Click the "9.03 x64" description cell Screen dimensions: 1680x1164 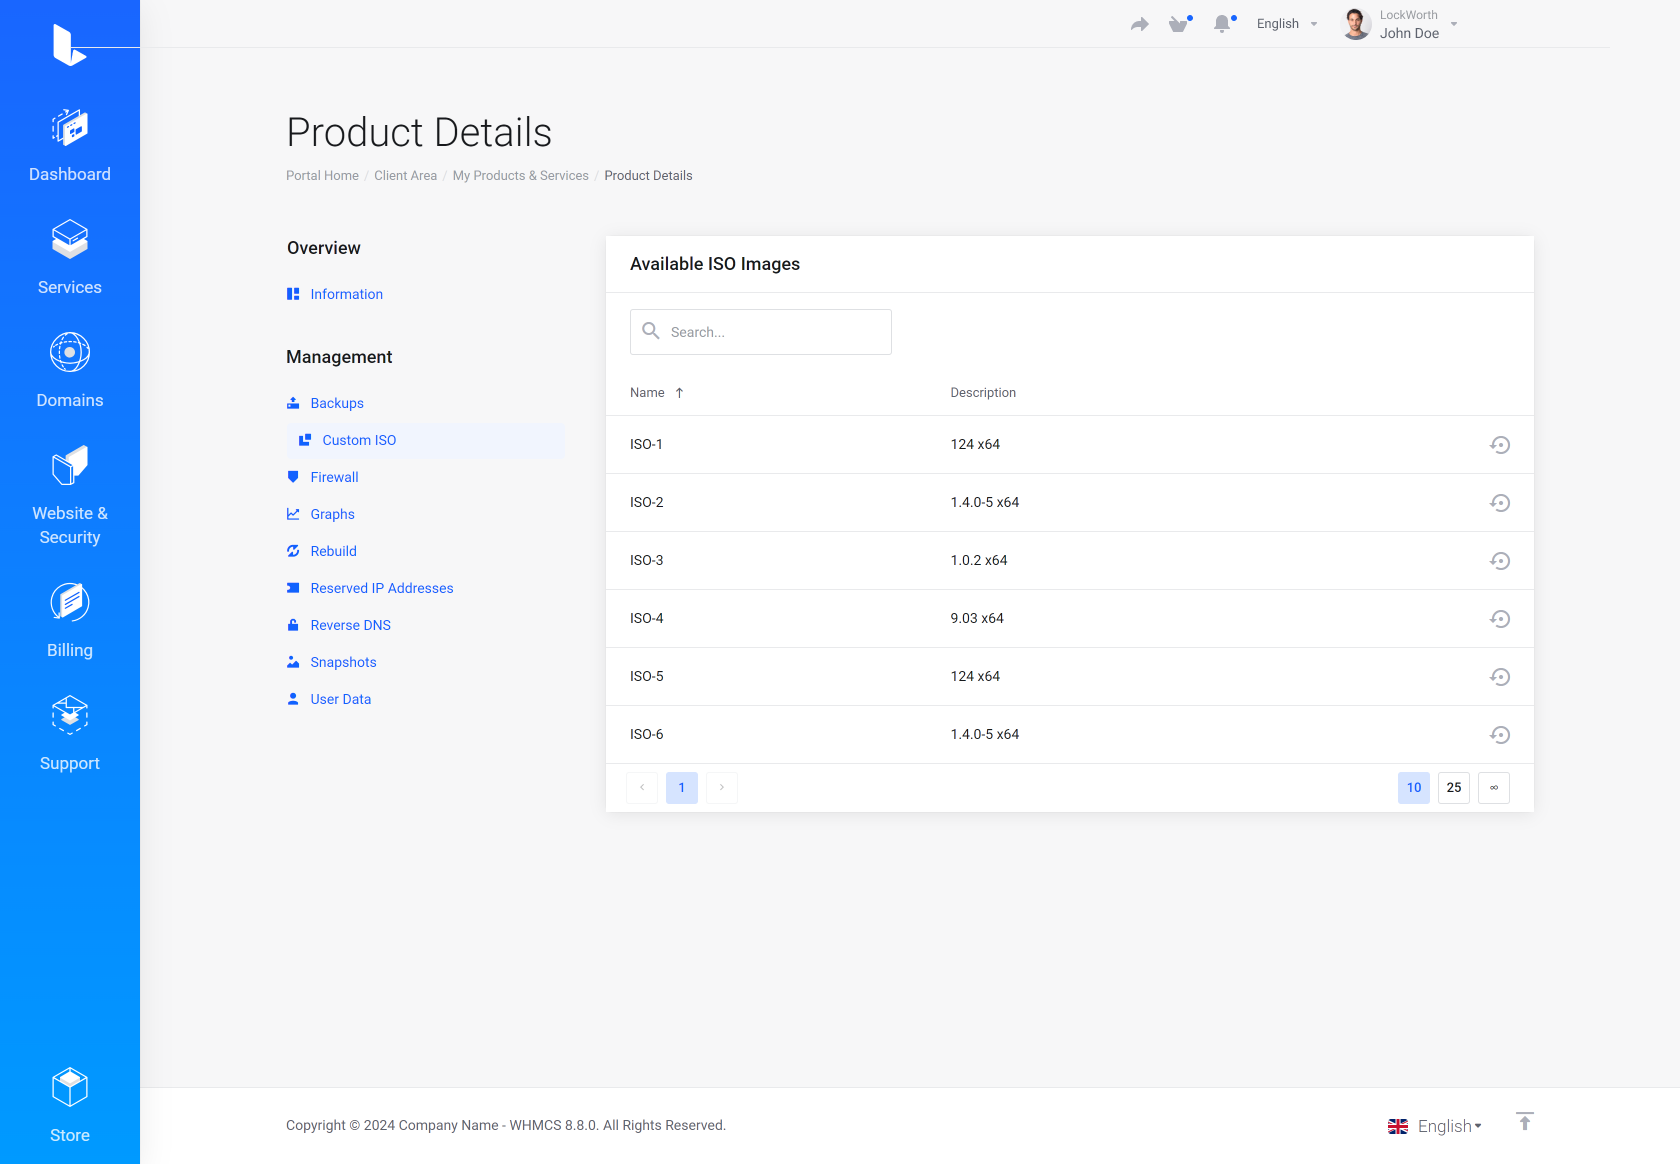977,618
